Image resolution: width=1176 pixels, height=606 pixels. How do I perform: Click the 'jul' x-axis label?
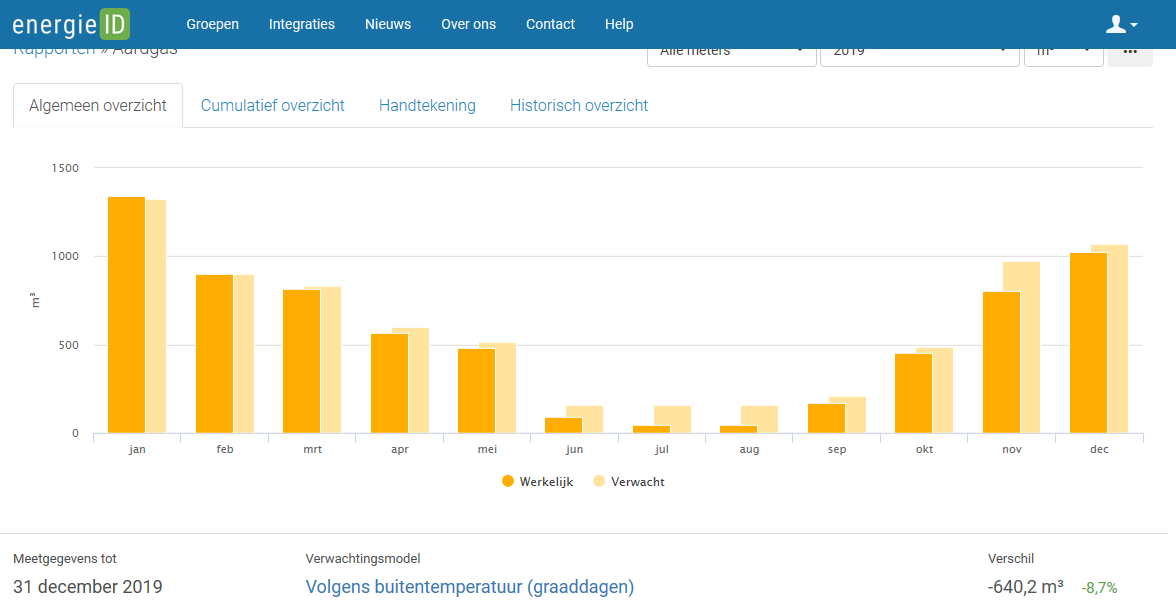pyautogui.click(x=662, y=449)
